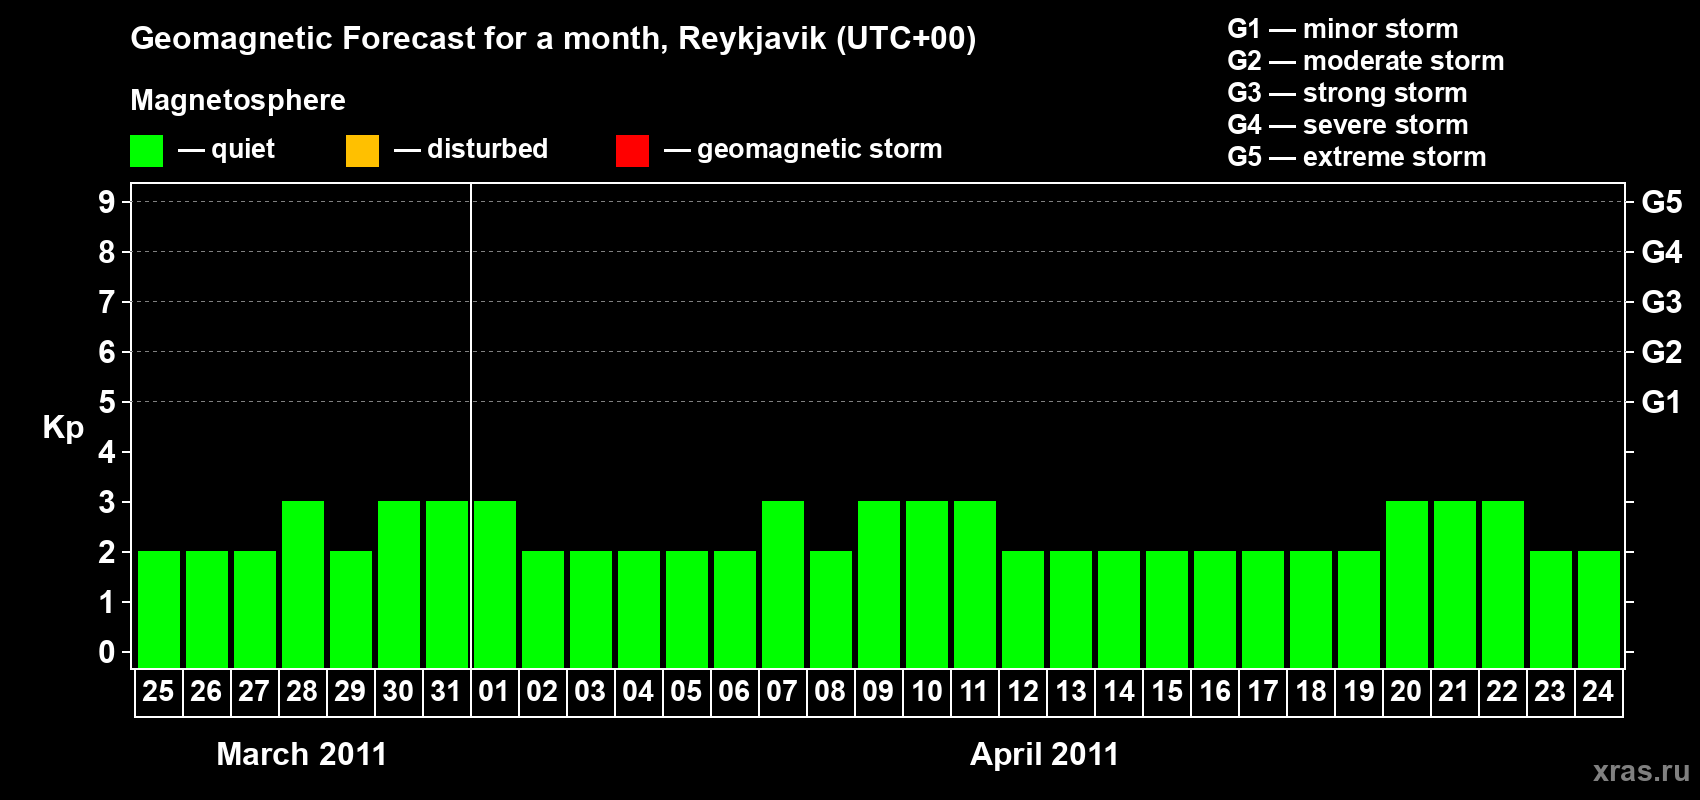Click the bar for April 19
The width and height of the screenshot is (1700, 800).
[x=1359, y=609]
